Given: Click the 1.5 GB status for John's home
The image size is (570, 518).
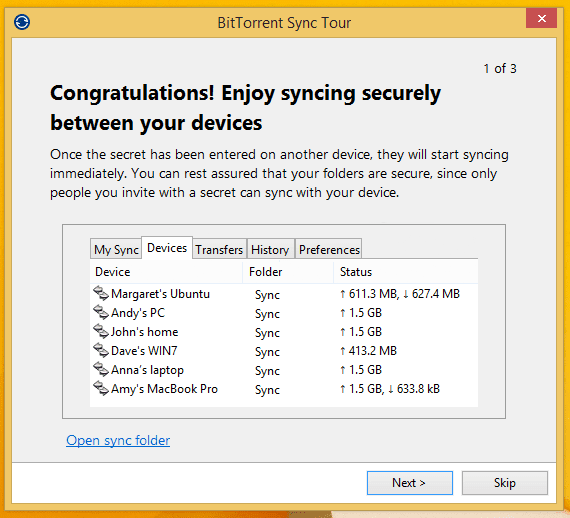Looking at the screenshot, I should (361, 332).
